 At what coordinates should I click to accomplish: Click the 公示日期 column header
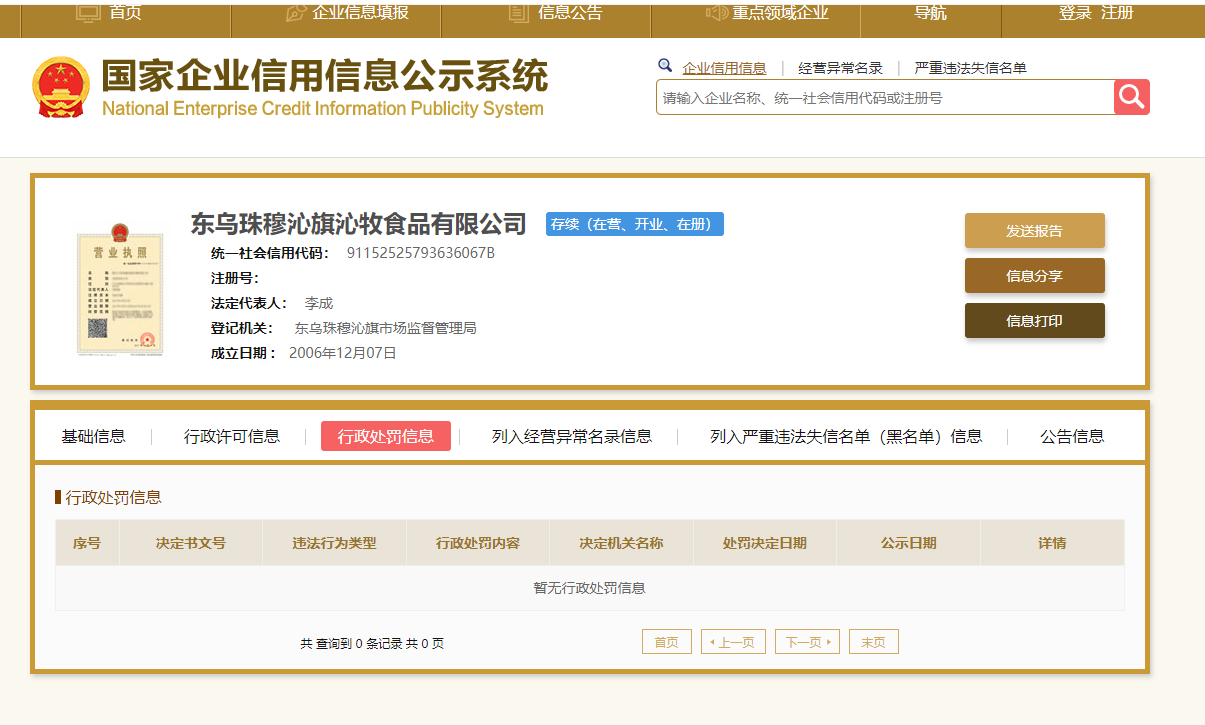(x=909, y=543)
